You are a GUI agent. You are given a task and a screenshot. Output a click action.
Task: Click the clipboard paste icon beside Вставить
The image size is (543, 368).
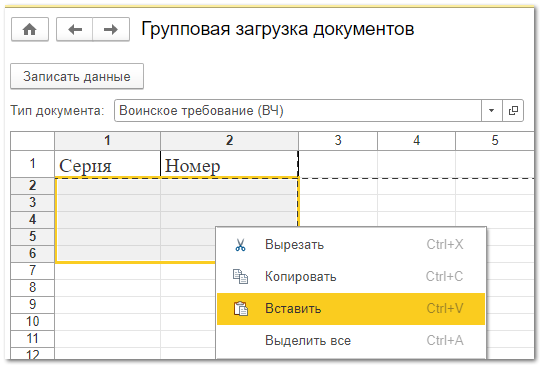(241, 308)
